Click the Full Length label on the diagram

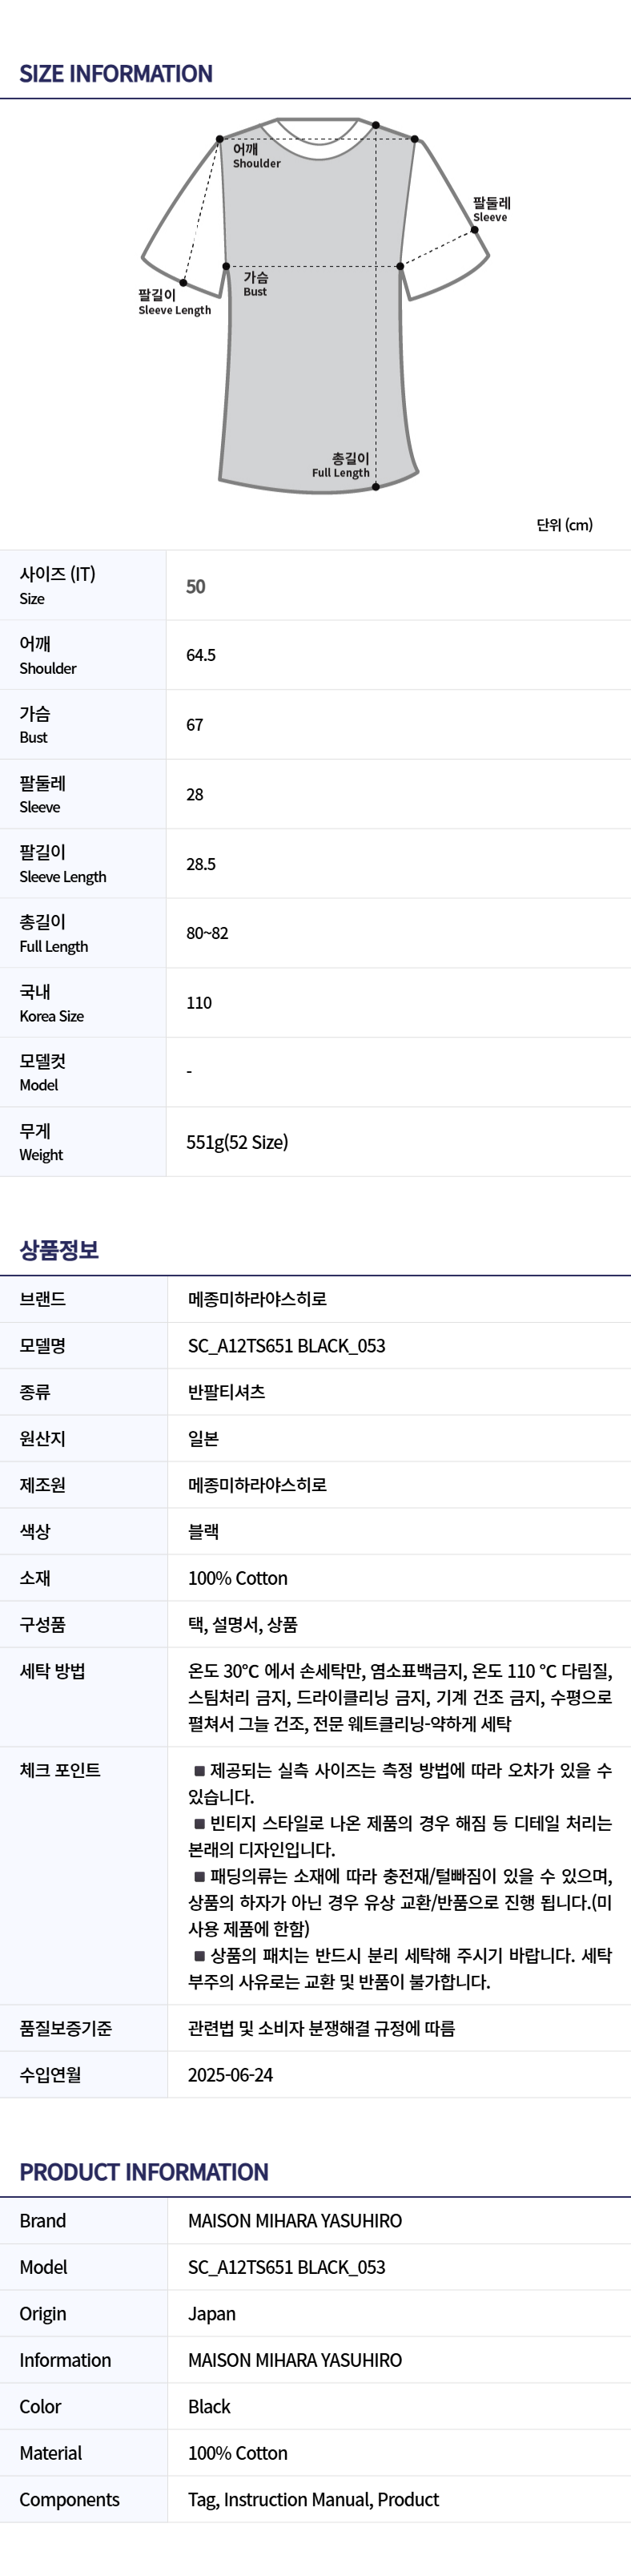coord(341,466)
